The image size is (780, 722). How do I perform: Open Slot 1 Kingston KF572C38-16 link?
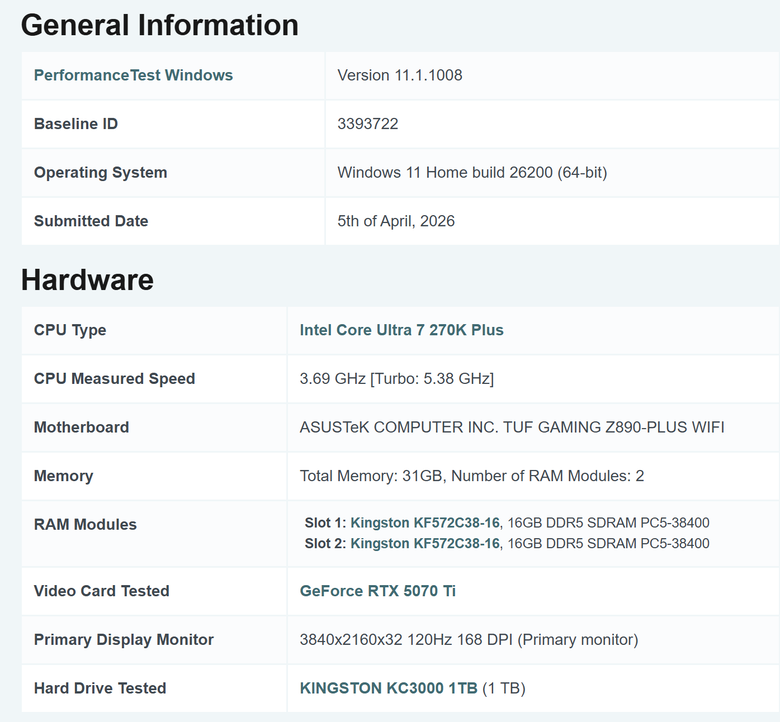(425, 522)
